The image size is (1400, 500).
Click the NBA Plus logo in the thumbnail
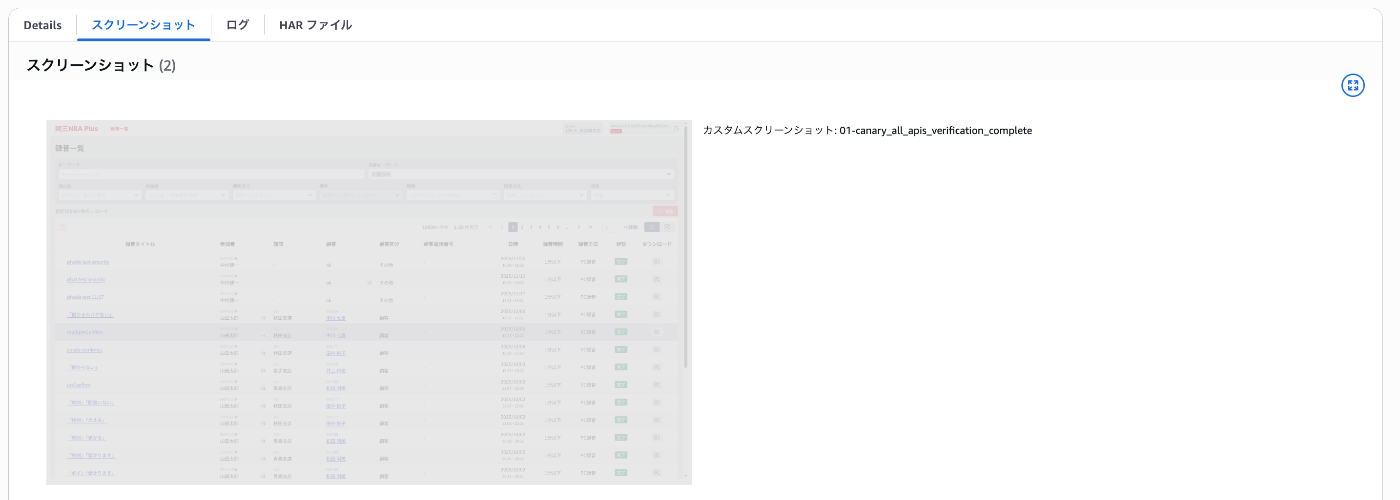tap(77, 128)
